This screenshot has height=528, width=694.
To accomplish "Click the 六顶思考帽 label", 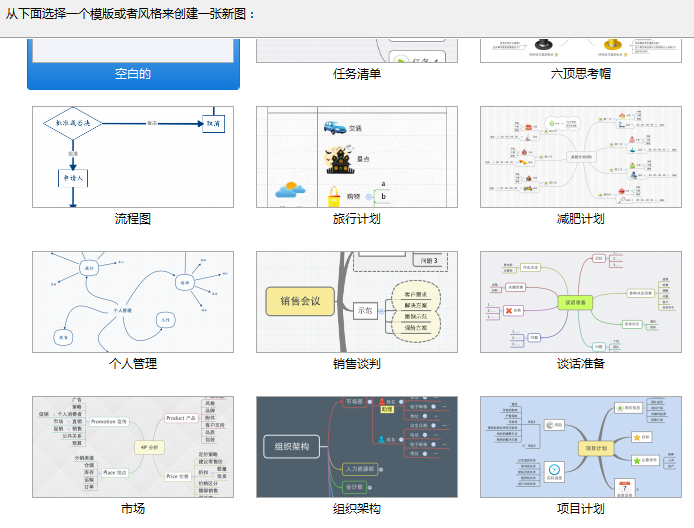I will pos(581,73).
